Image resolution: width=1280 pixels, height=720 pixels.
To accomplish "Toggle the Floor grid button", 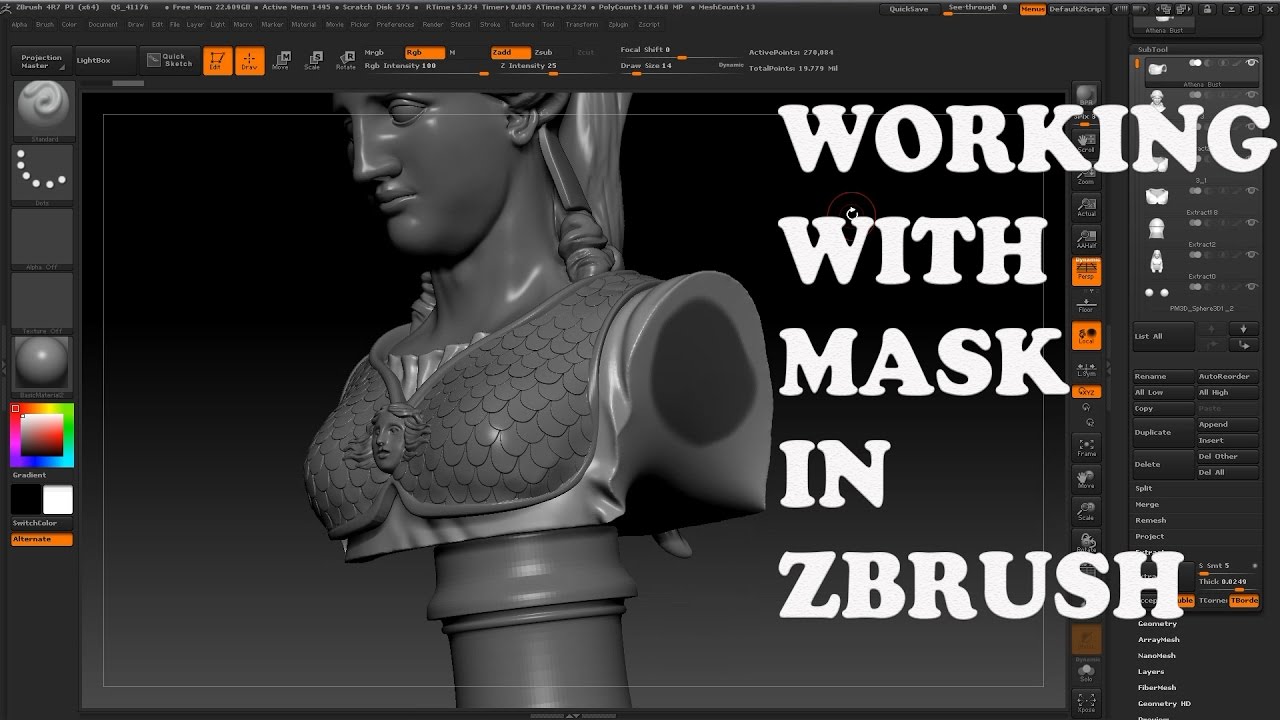I will [1086, 303].
